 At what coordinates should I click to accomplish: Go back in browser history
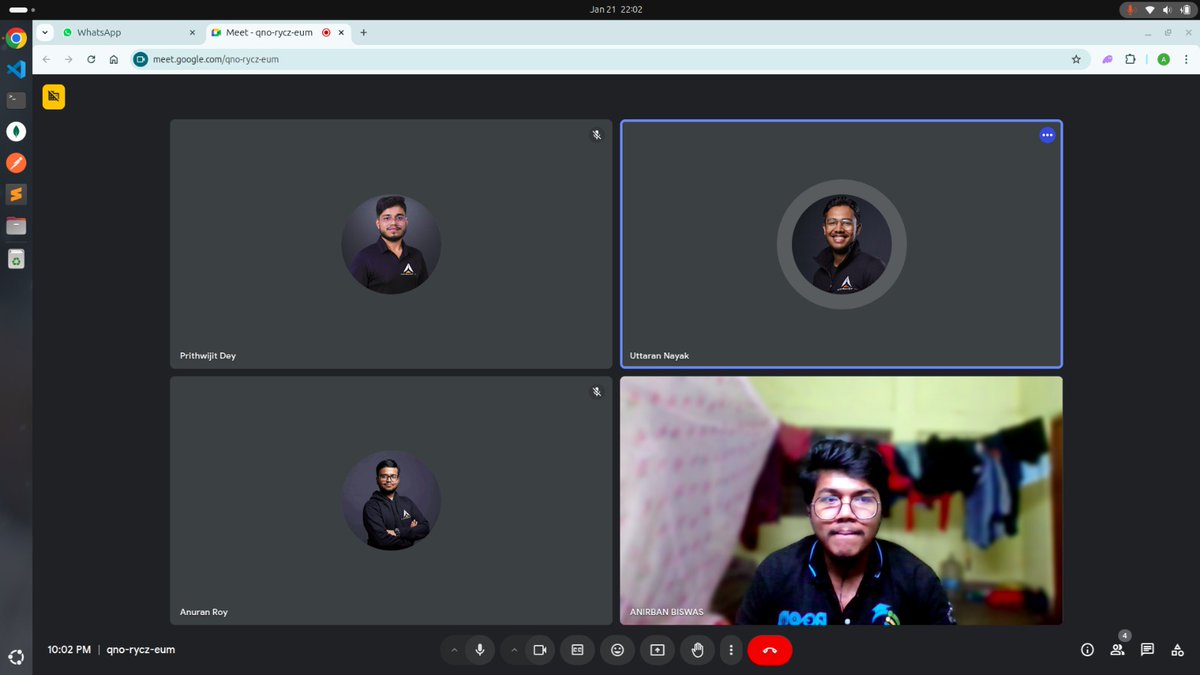(x=46, y=59)
